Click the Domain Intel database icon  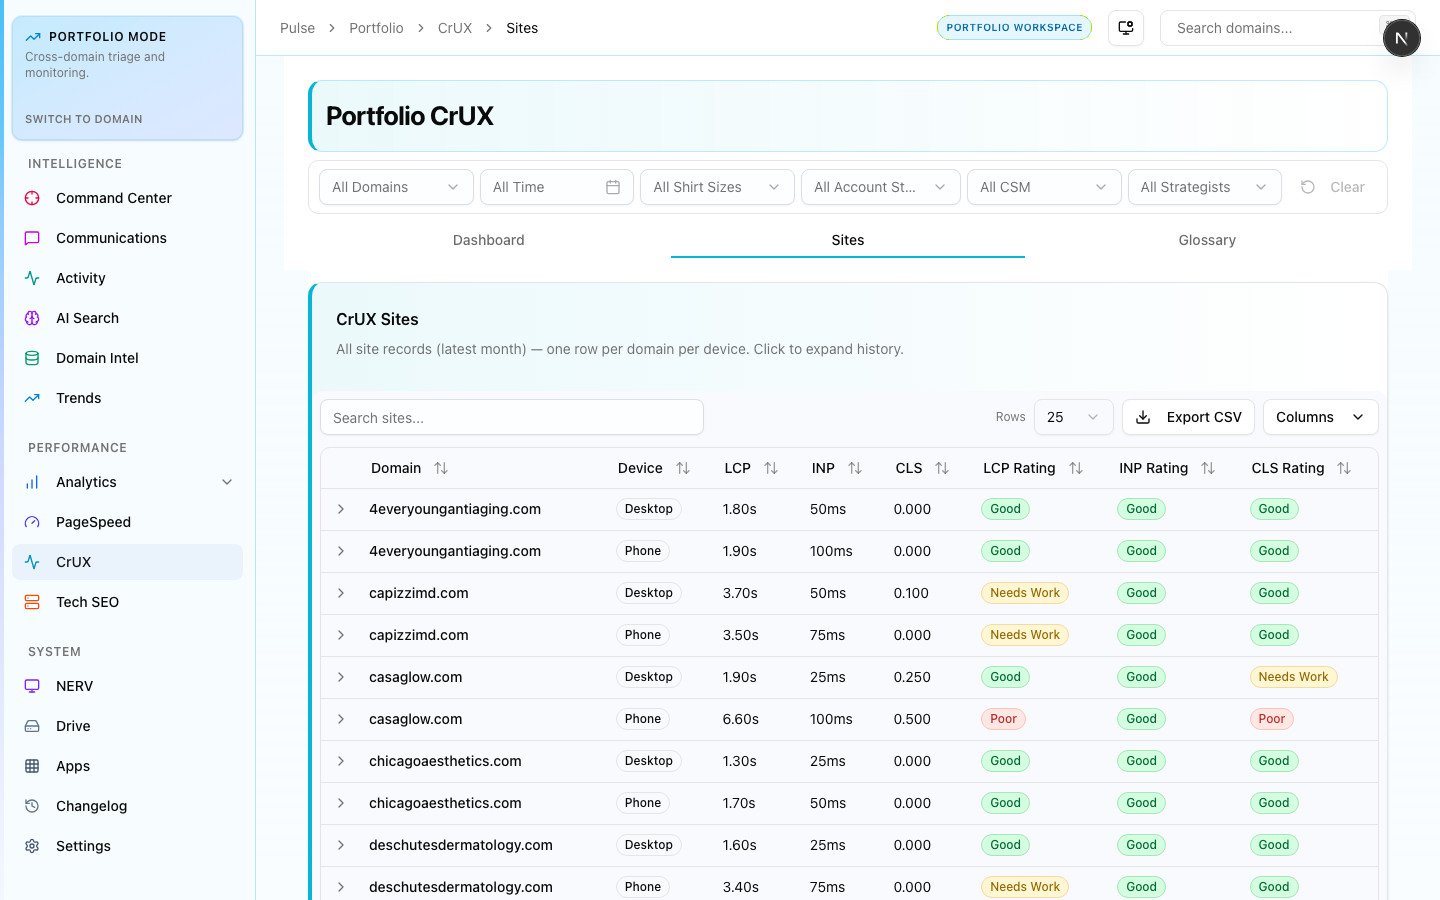[32, 358]
